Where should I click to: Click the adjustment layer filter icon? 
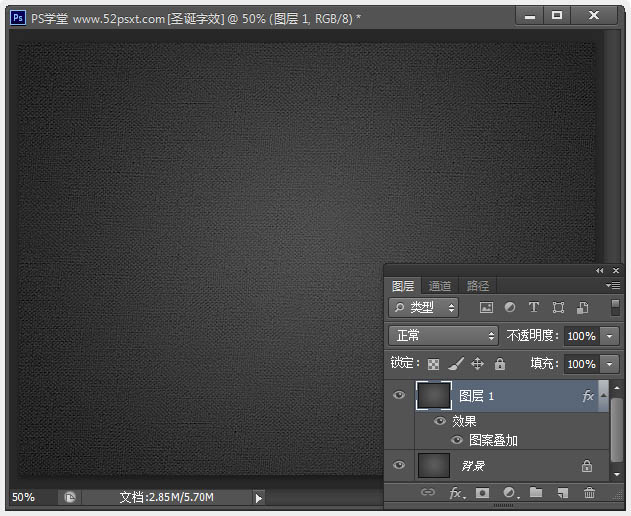(510, 308)
